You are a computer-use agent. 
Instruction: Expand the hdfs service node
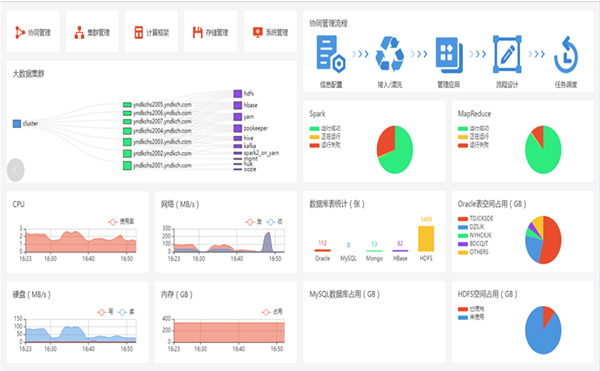coord(238,94)
